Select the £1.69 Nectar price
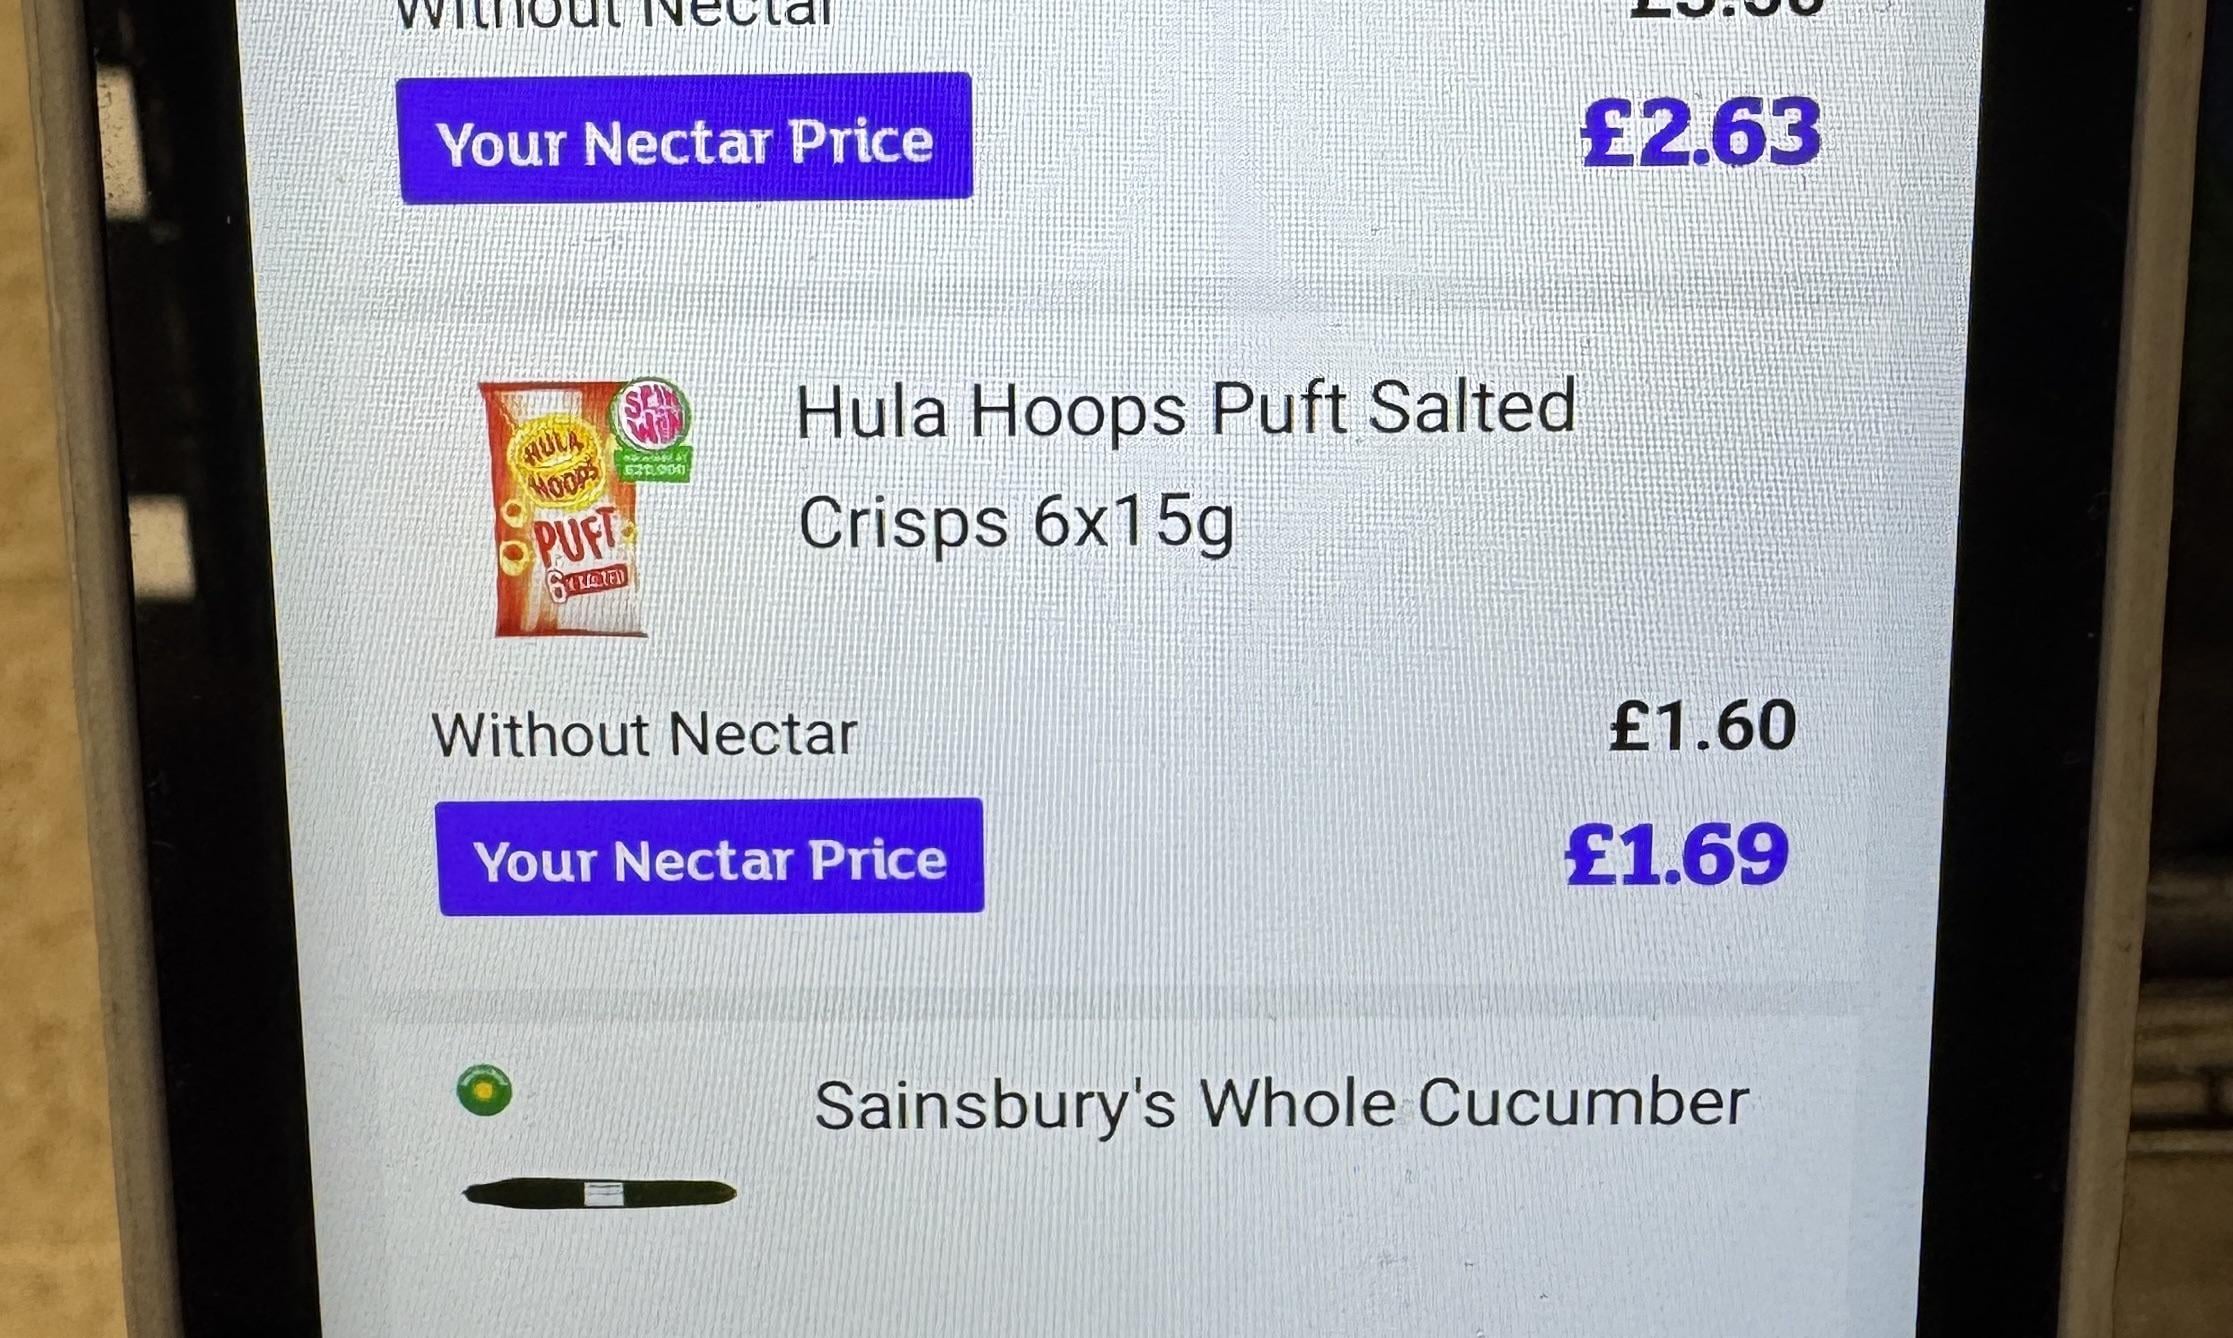The image size is (2233, 1338). (x=1677, y=855)
